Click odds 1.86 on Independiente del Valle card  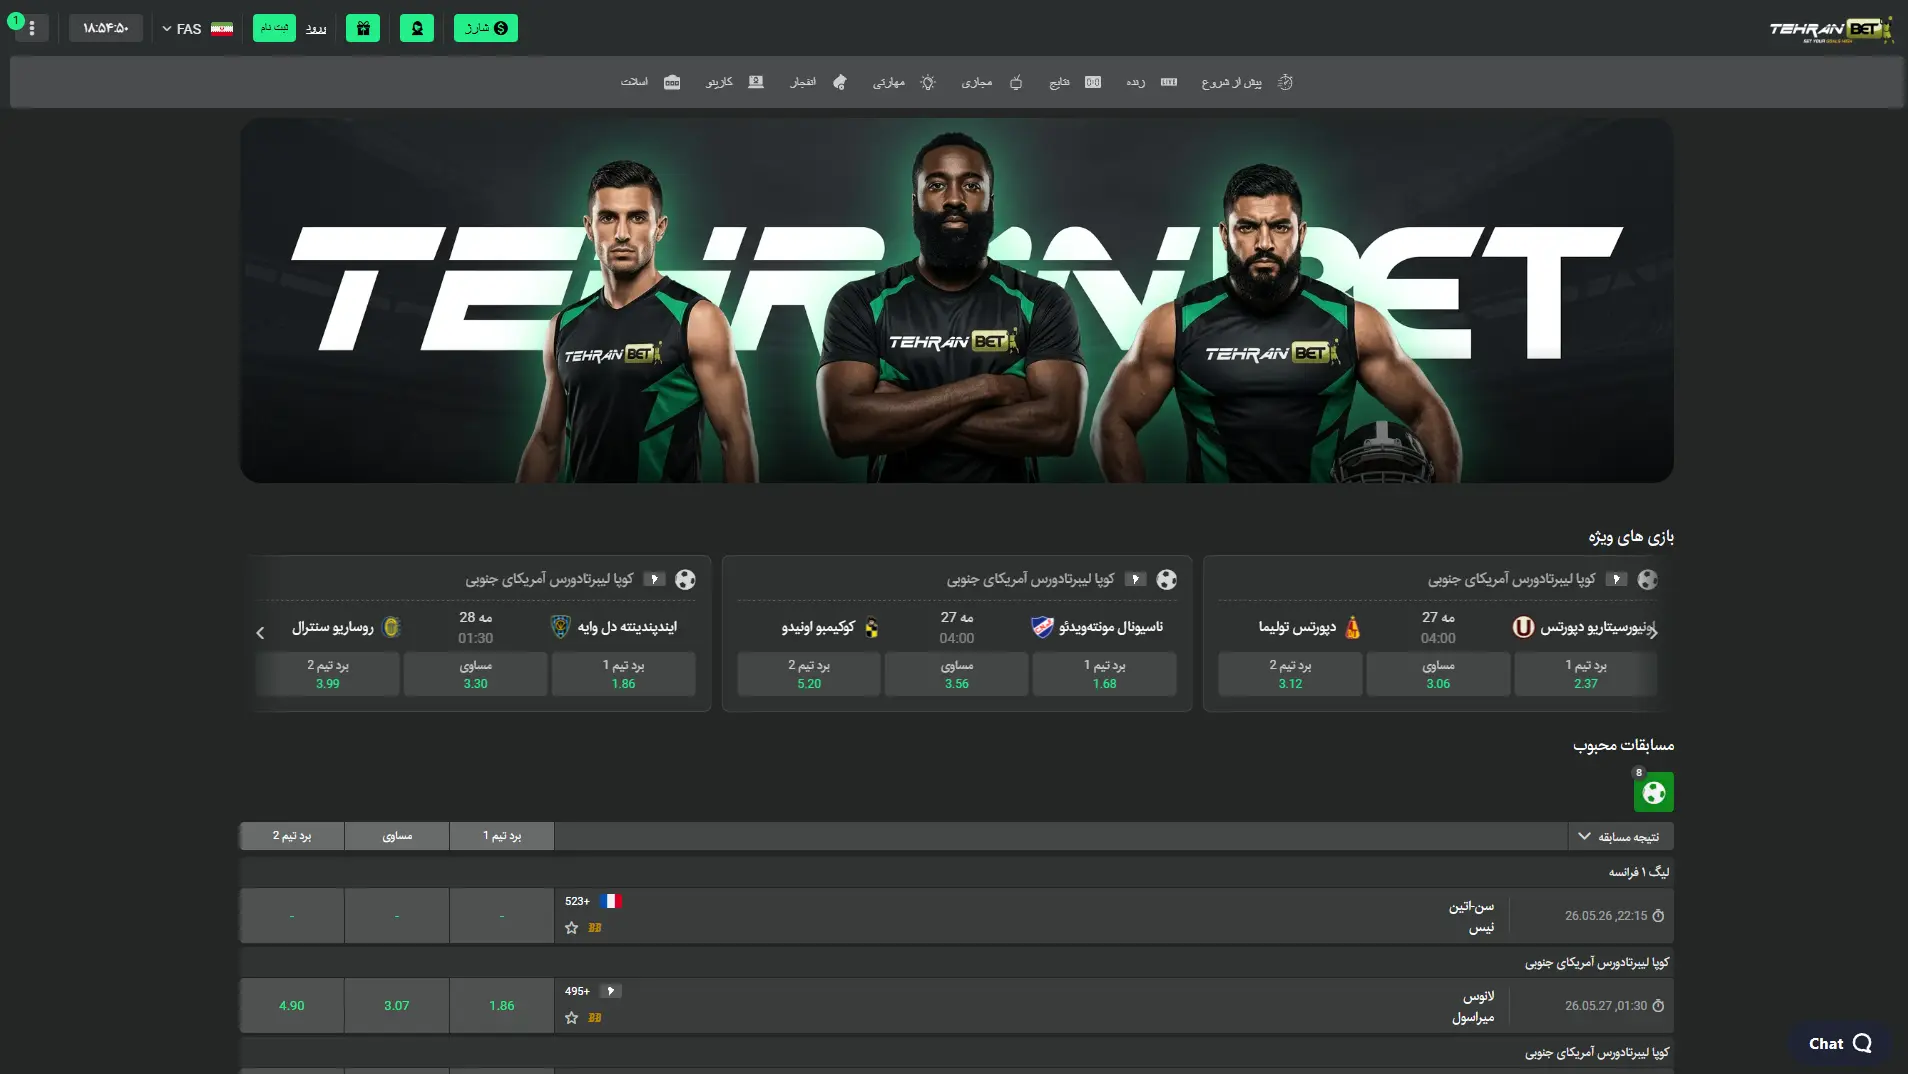coord(623,674)
